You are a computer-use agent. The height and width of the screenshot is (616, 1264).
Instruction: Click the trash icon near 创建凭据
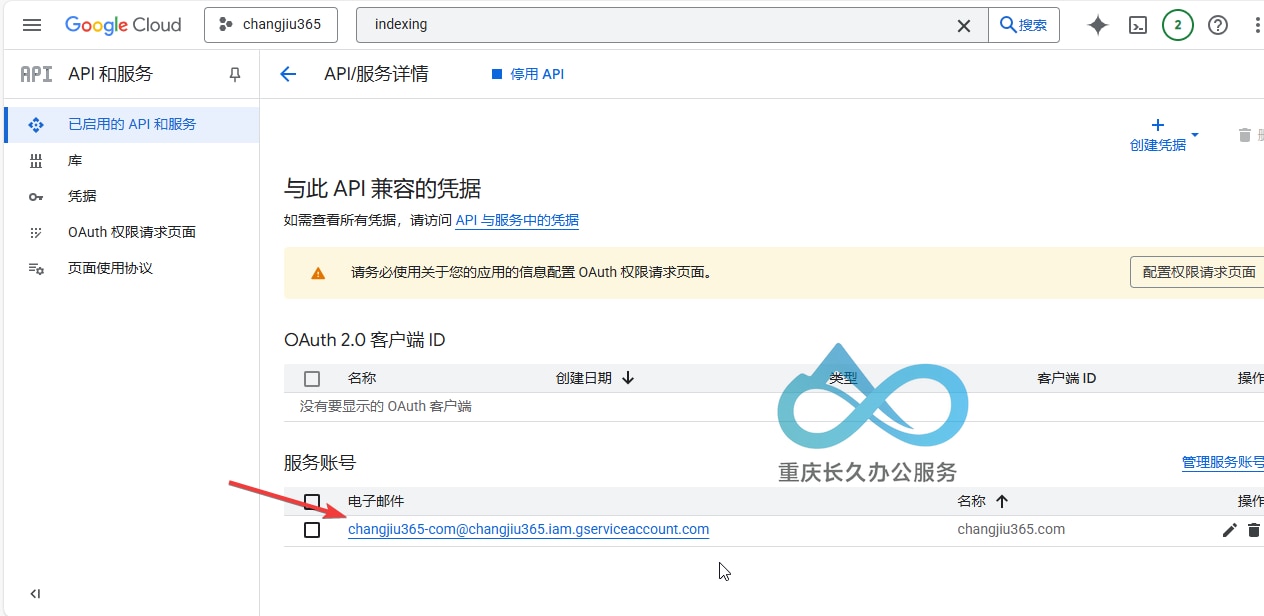click(x=1245, y=135)
